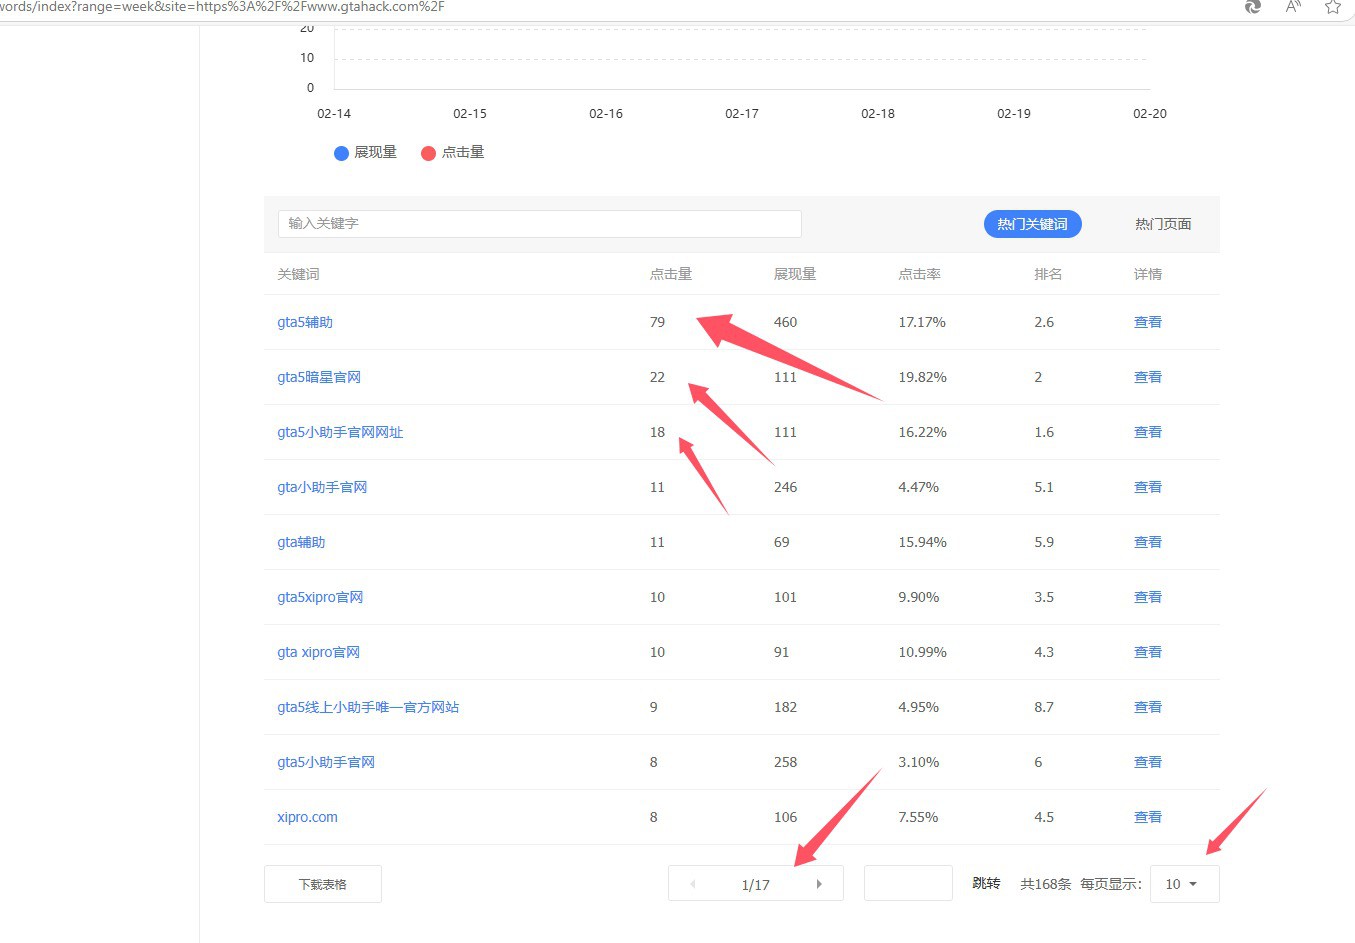Click 查看 for the gta5小助手官网网址 row
The width and height of the screenshot is (1355, 943).
pyautogui.click(x=1148, y=432)
